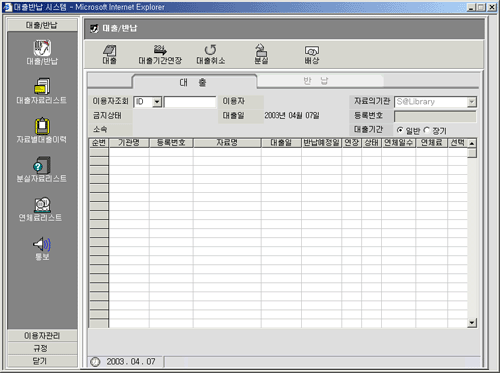Click the 기관명 column header

[x=129, y=143]
